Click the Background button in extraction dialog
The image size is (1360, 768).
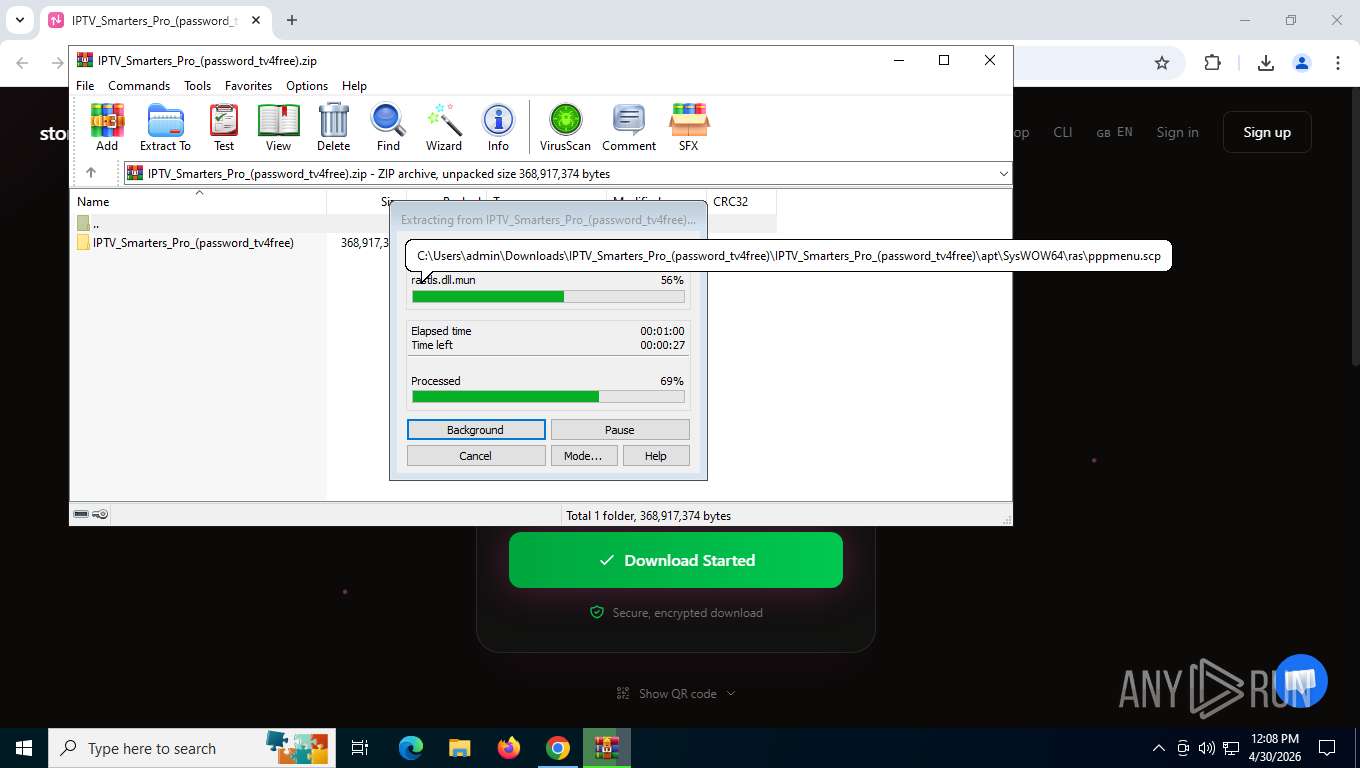[476, 430]
